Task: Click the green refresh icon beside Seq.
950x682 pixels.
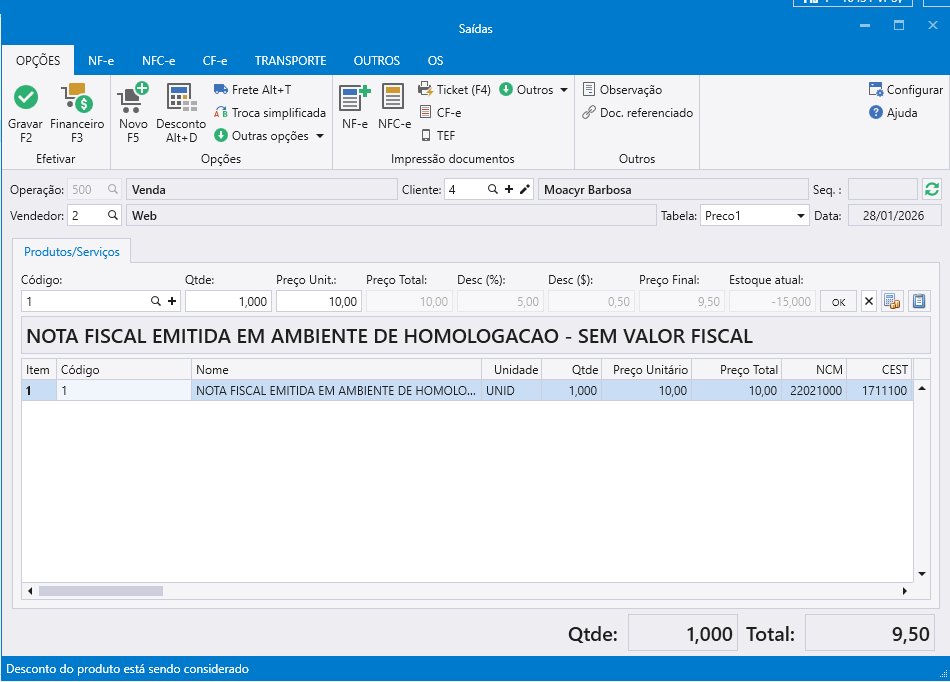Action: 932,189
